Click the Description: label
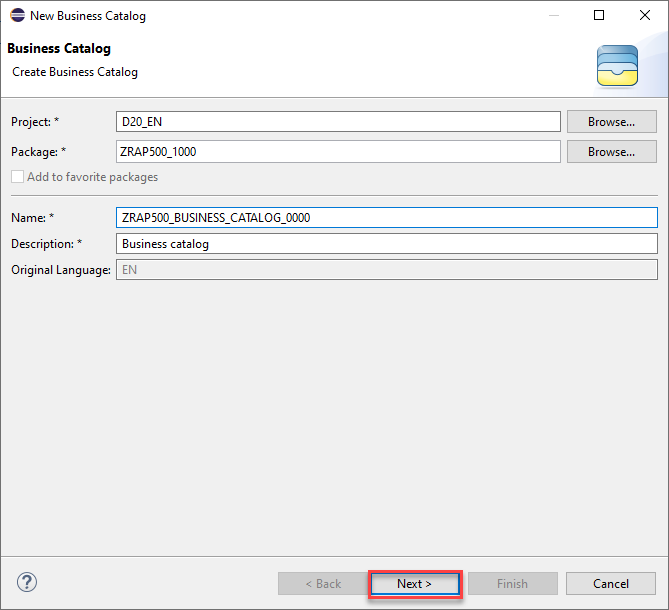The height and width of the screenshot is (610, 669). tap(47, 244)
